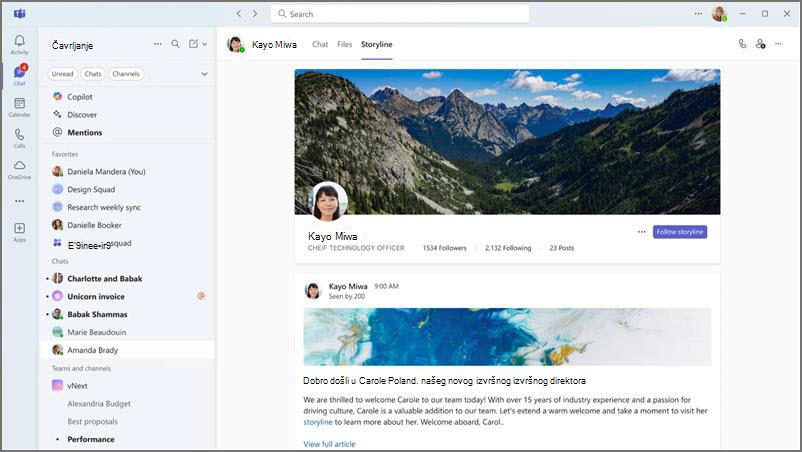Select the Amanda Brady chat

pos(127,350)
